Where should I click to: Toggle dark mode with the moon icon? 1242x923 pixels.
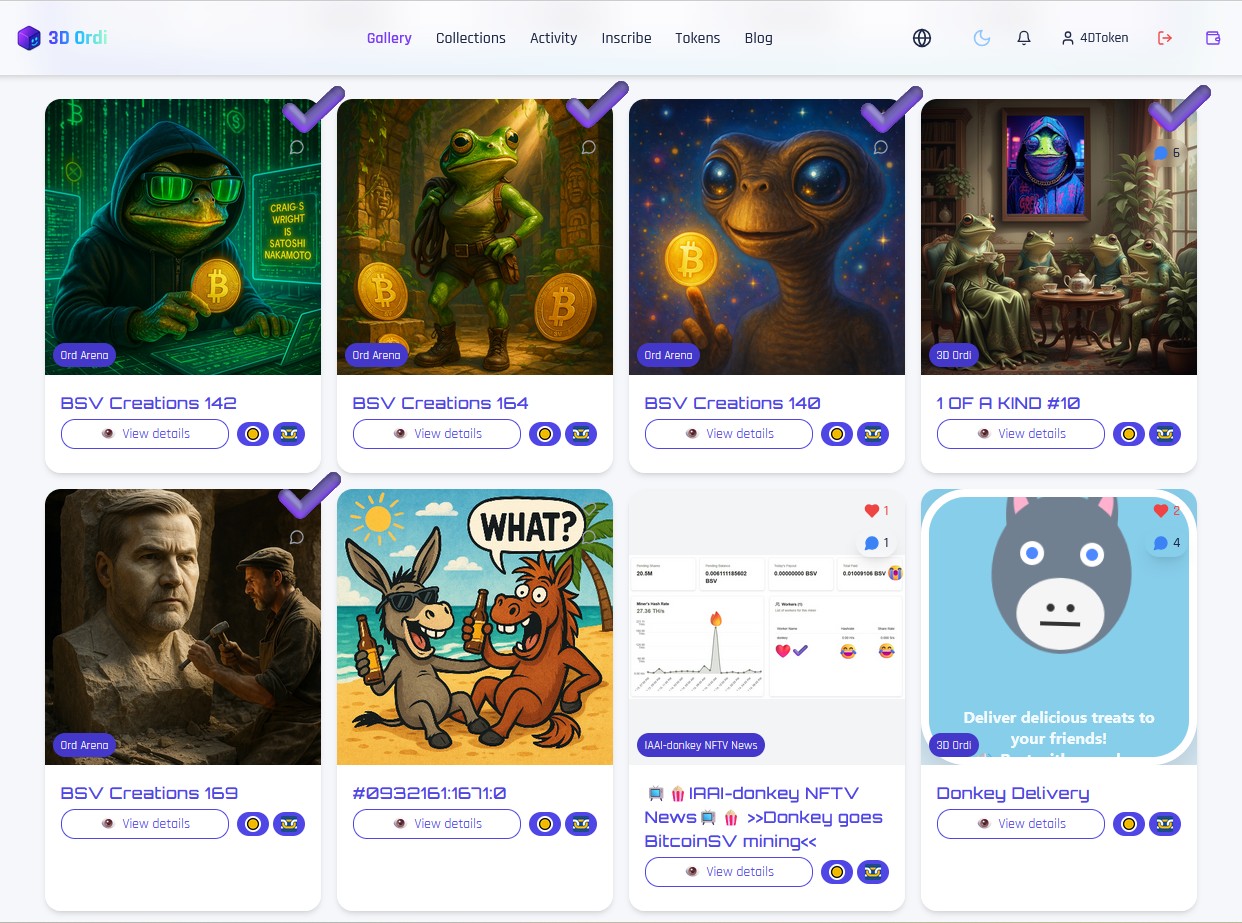pyautogui.click(x=982, y=38)
